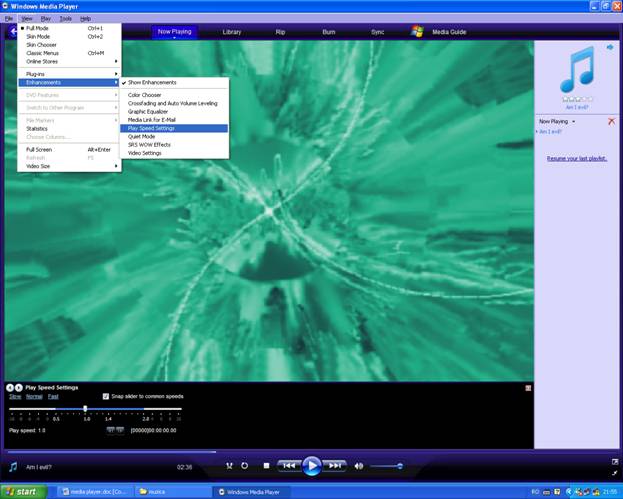The width and height of the screenshot is (623, 499).
Task: Switch to the Rip tab
Action: [280, 32]
